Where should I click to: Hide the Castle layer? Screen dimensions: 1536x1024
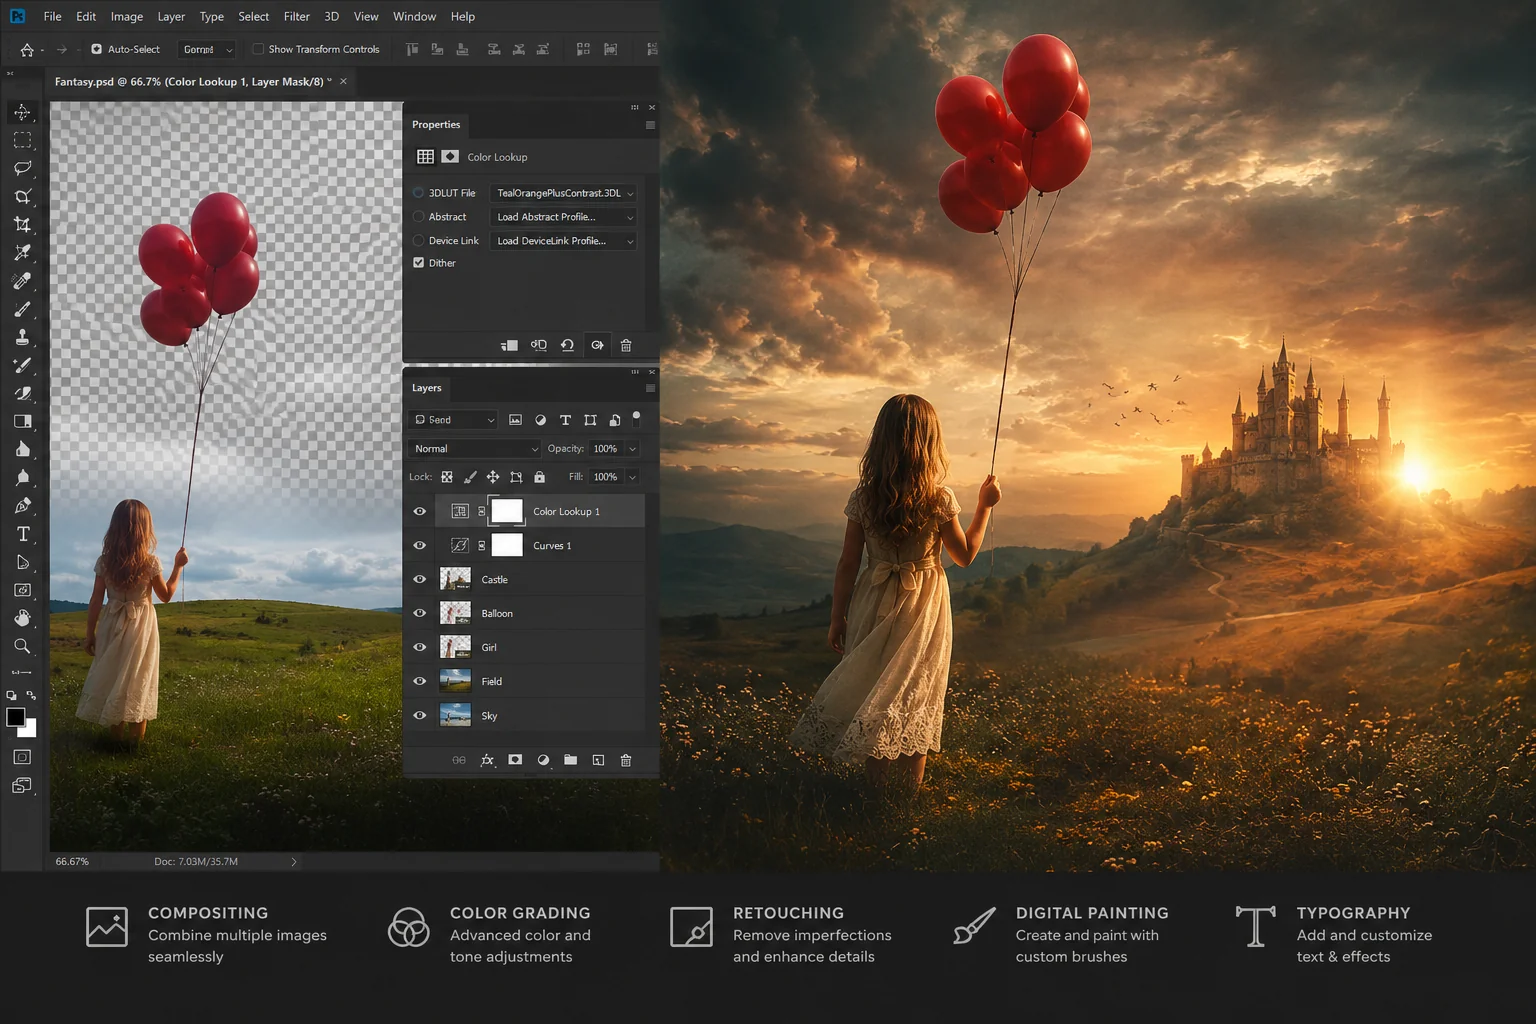point(420,579)
